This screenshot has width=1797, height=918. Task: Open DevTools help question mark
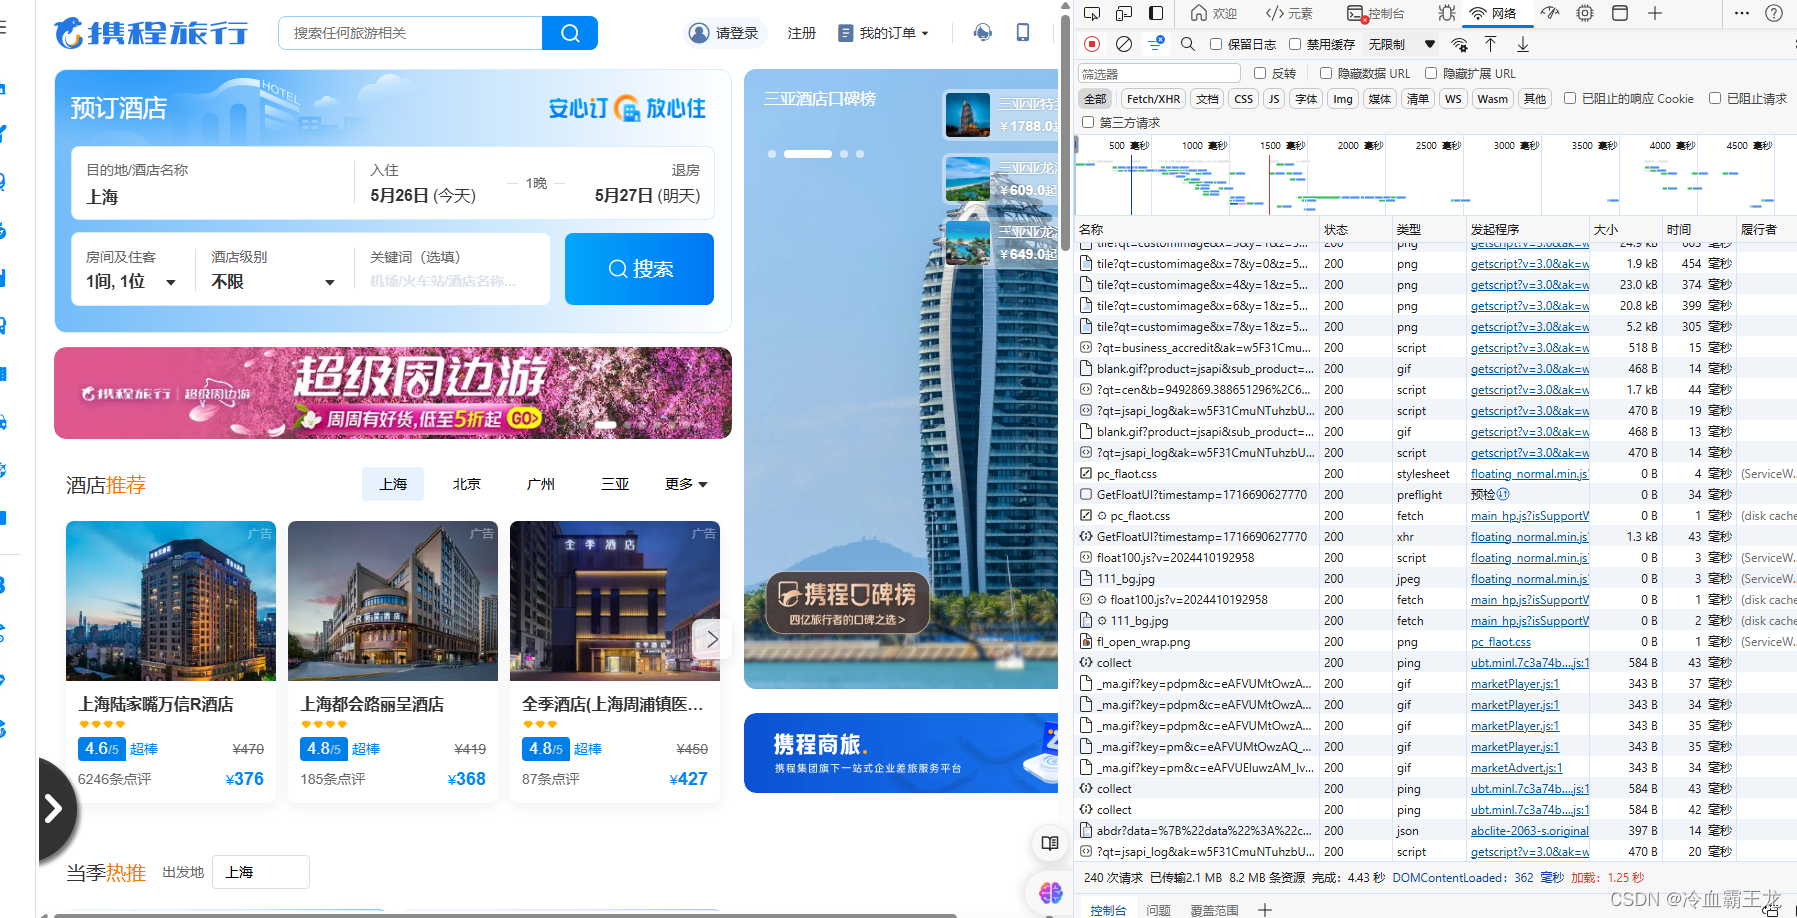pyautogui.click(x=1774, y=13)
